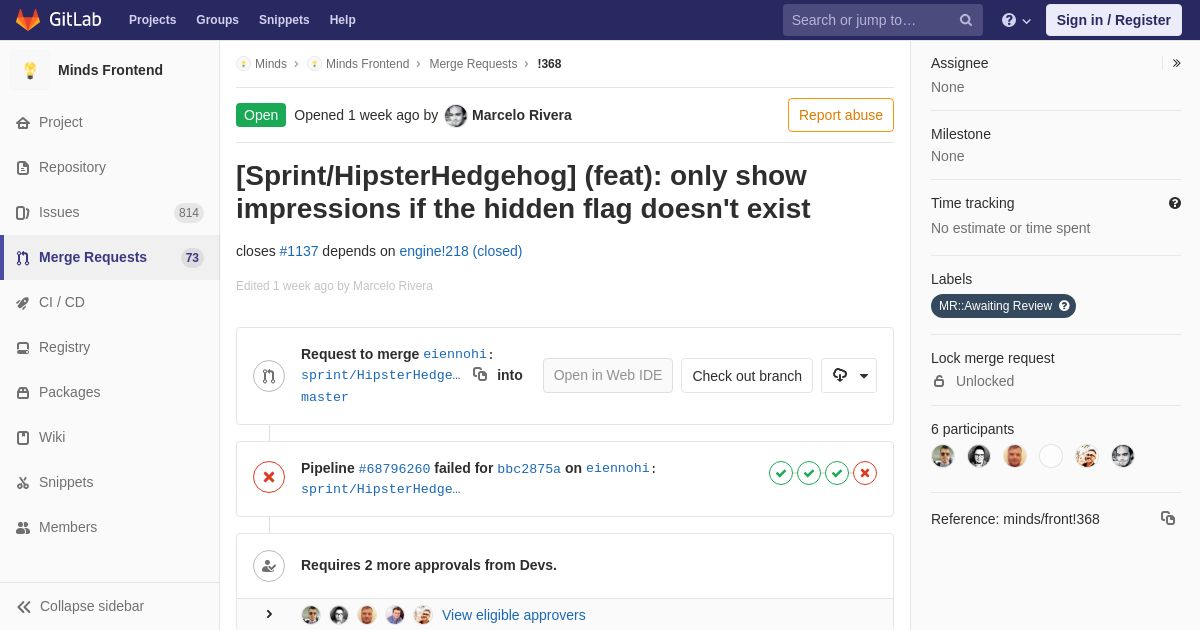Click MR::Awaiting Review label
The width and height of the screenshot is (1200, 630).
[1003, 306]
